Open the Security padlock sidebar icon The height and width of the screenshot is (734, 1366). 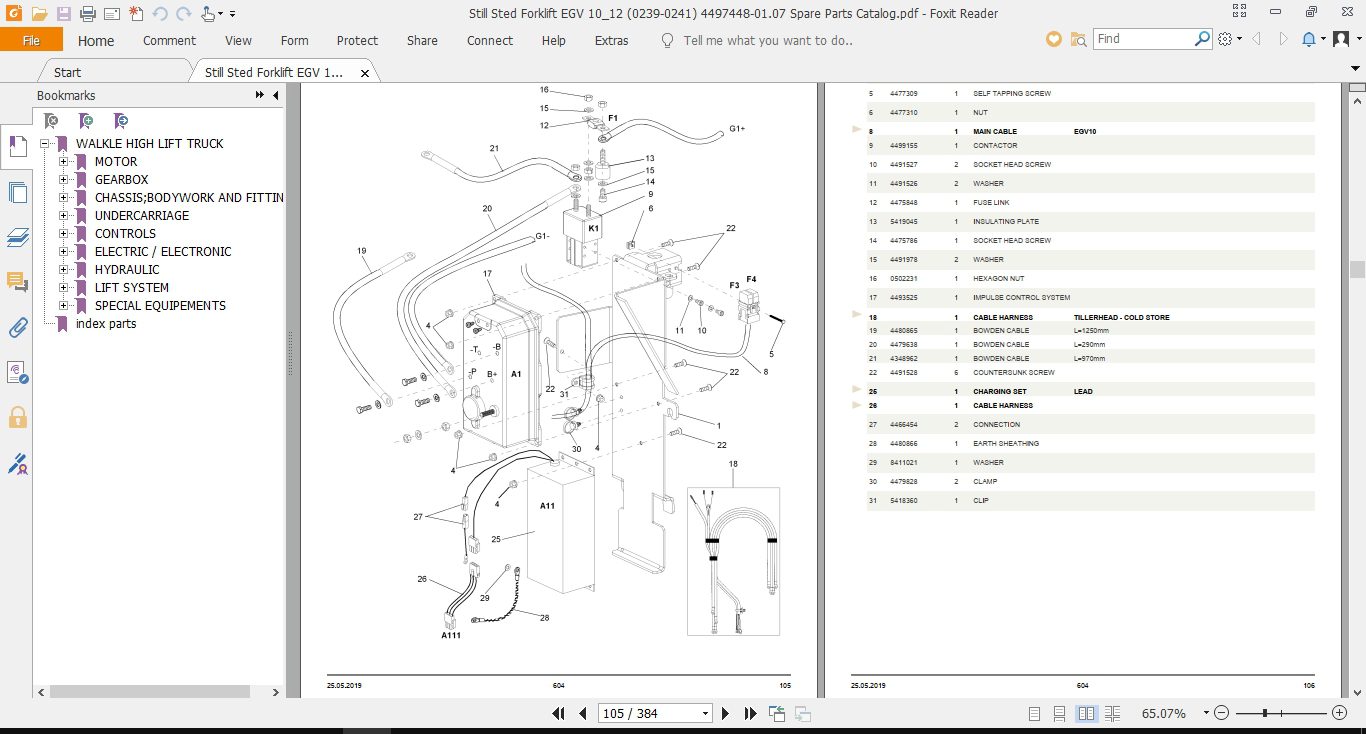point(17,417)
